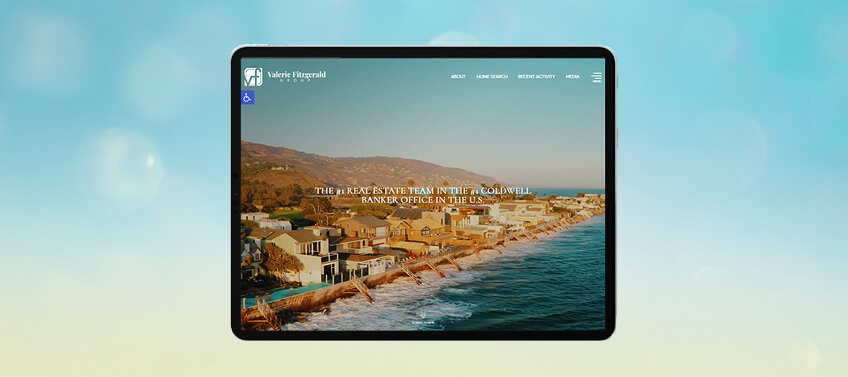
Task: Click the word GROUP beneath the logo name
Action: pyautogui.click(x=296, y=81)
